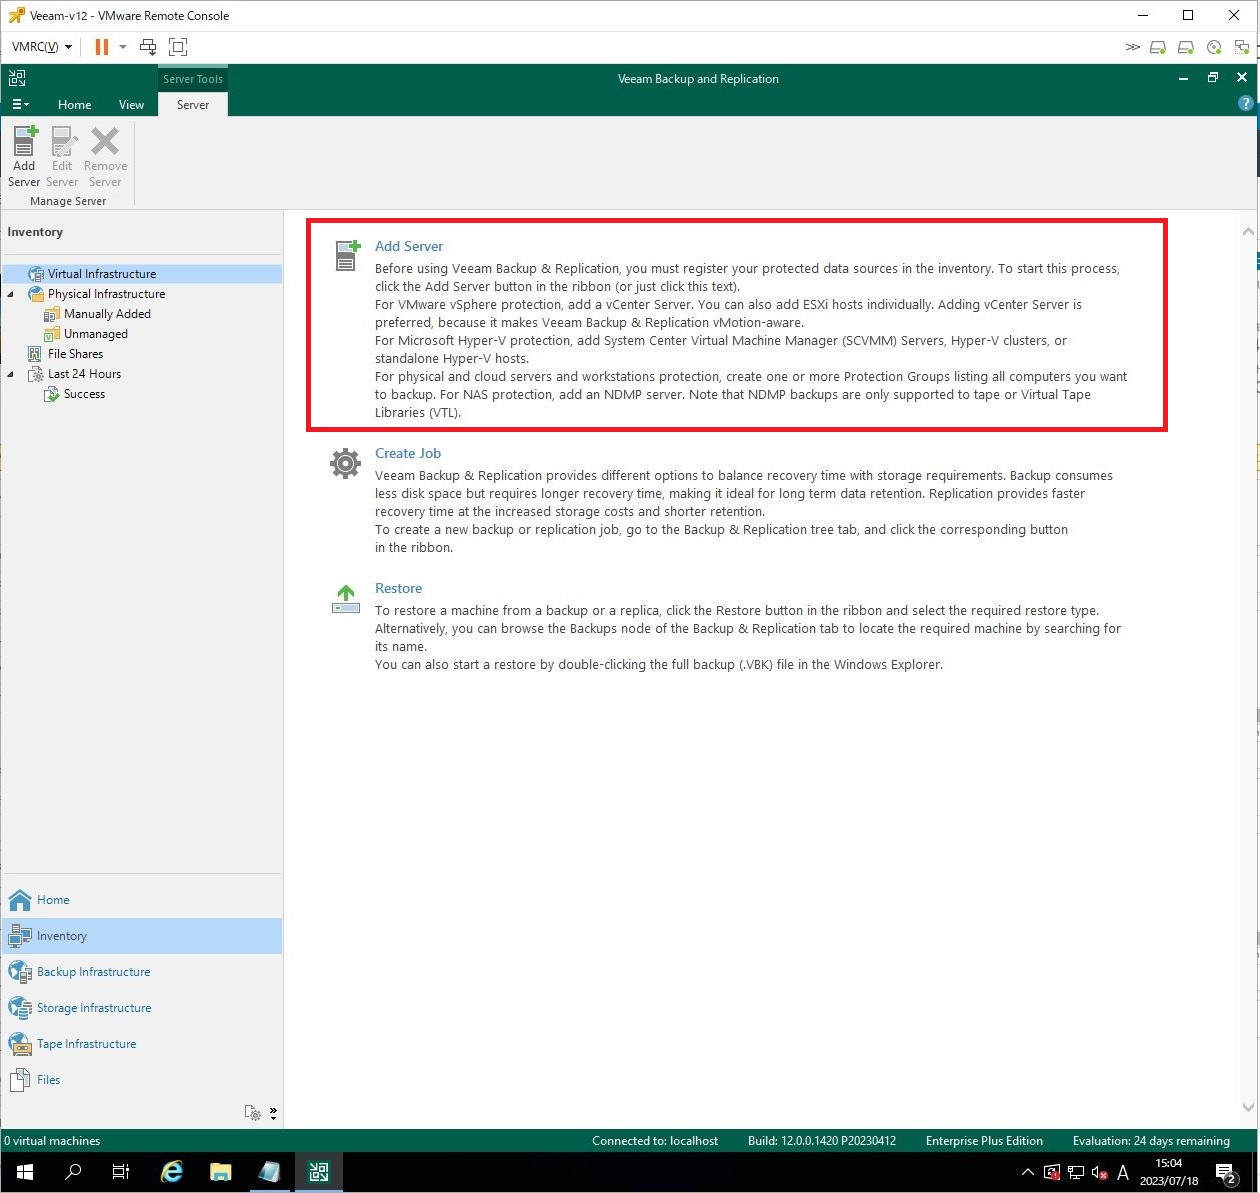Select the Server ribbon tab
The width and height of the screenshot is (1260, 1193).
click(193, 104)
